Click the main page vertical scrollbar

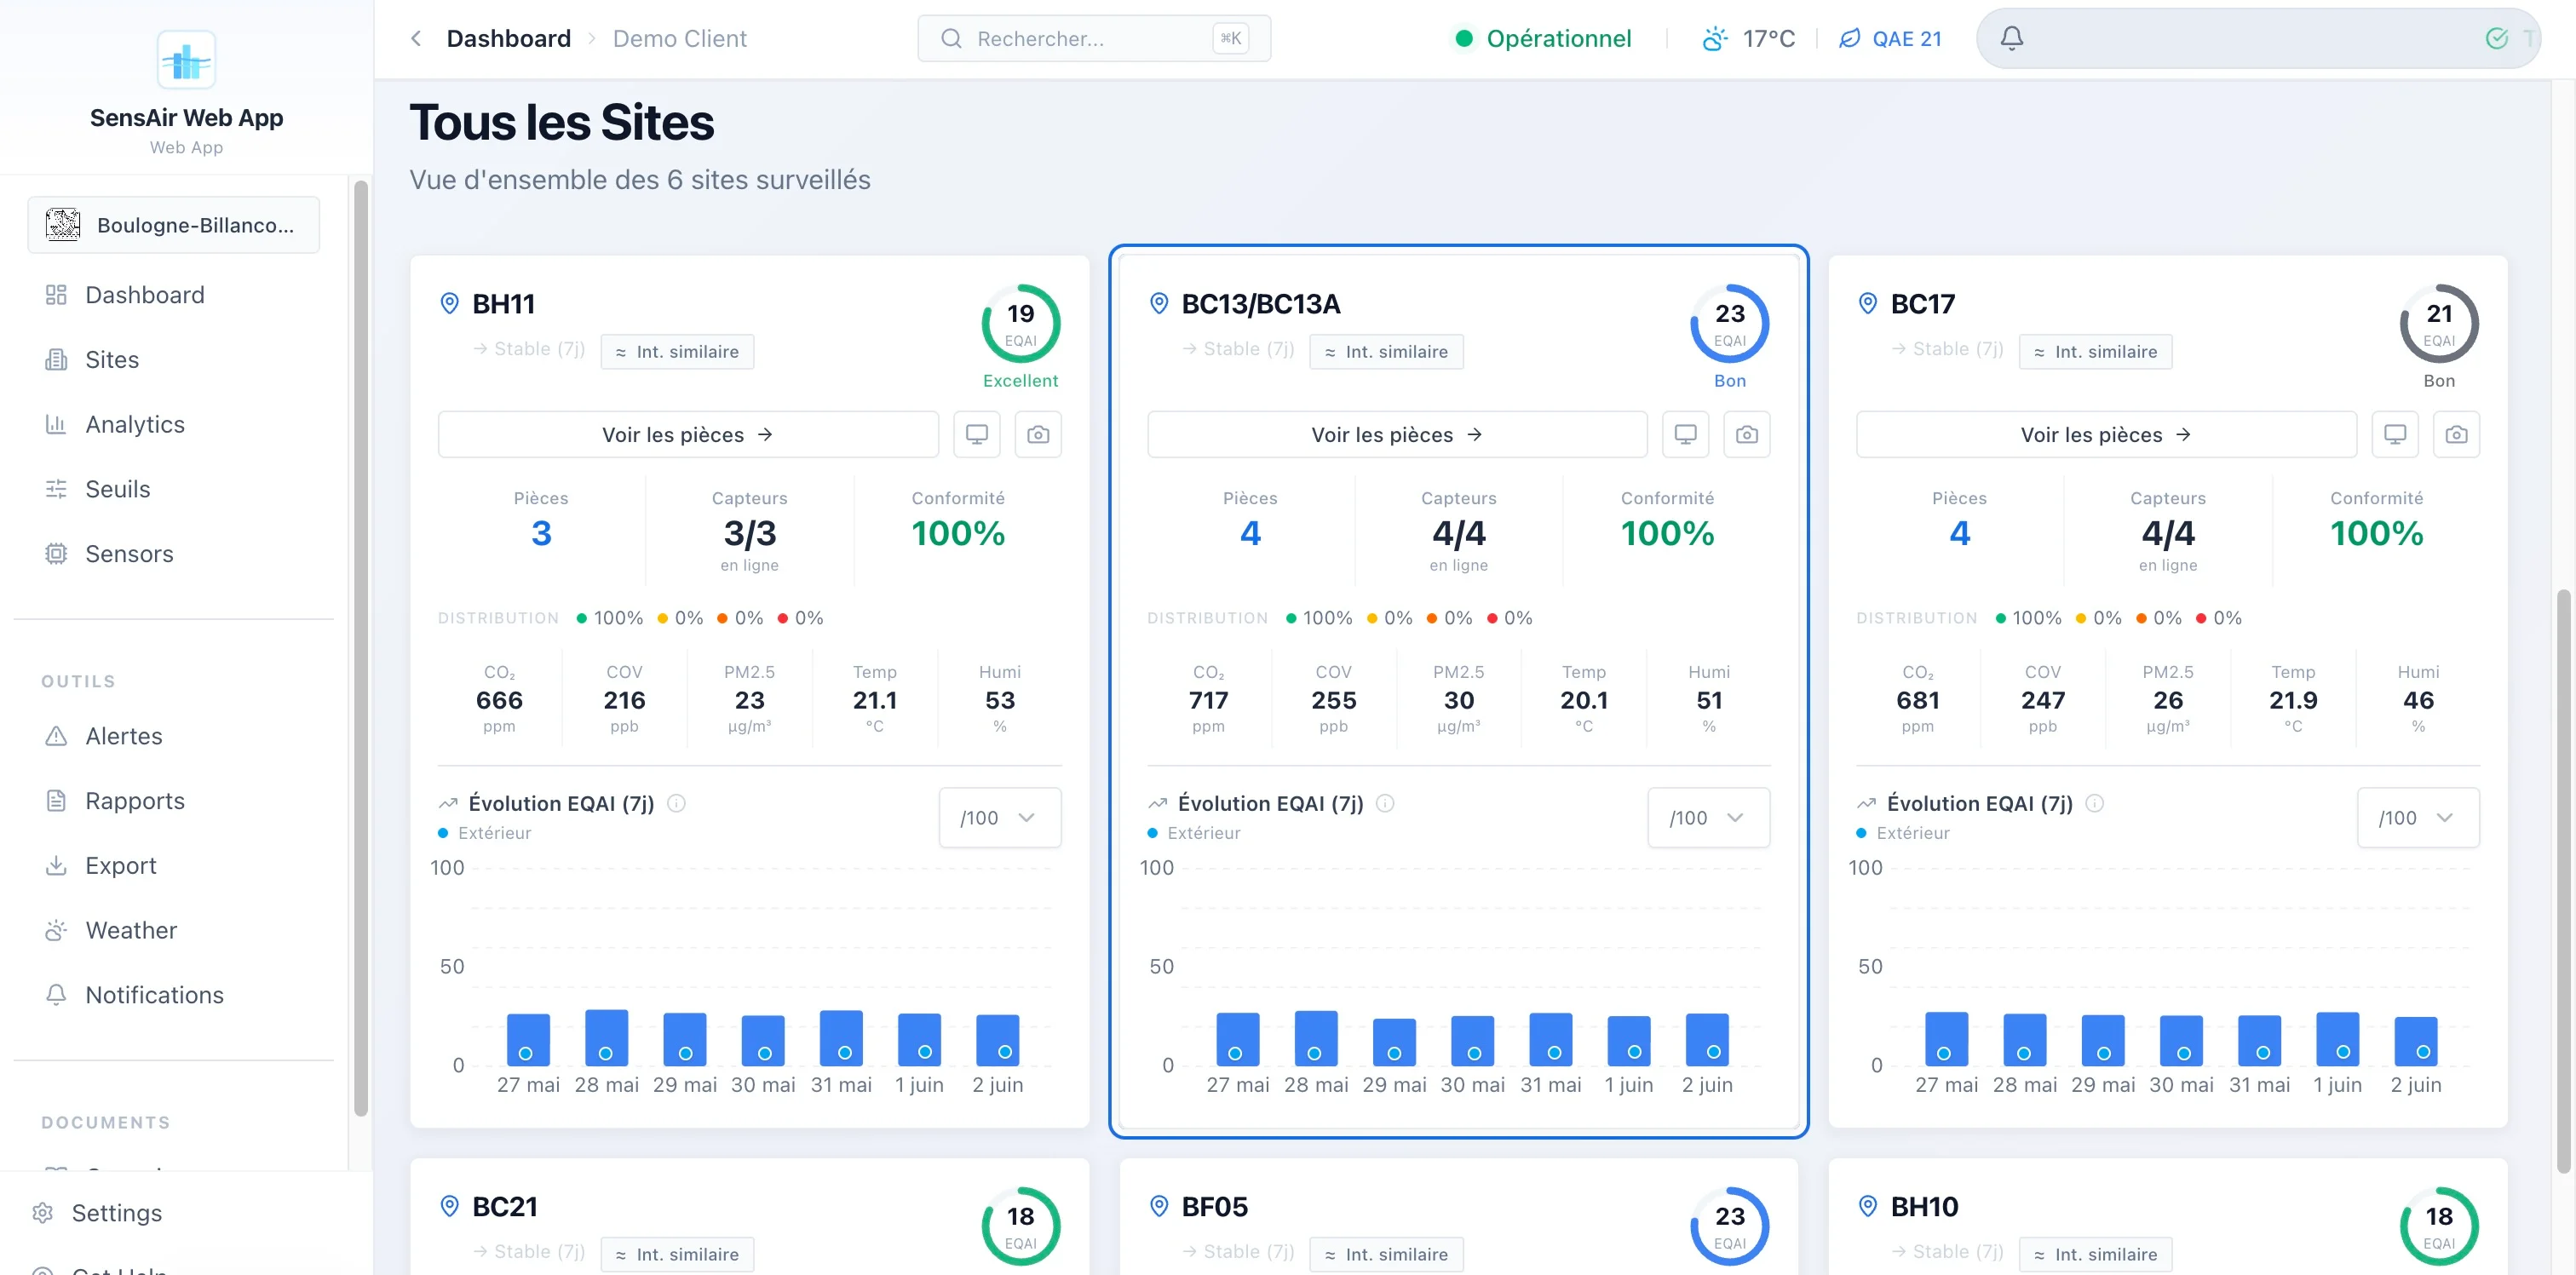coord(2563,880)
